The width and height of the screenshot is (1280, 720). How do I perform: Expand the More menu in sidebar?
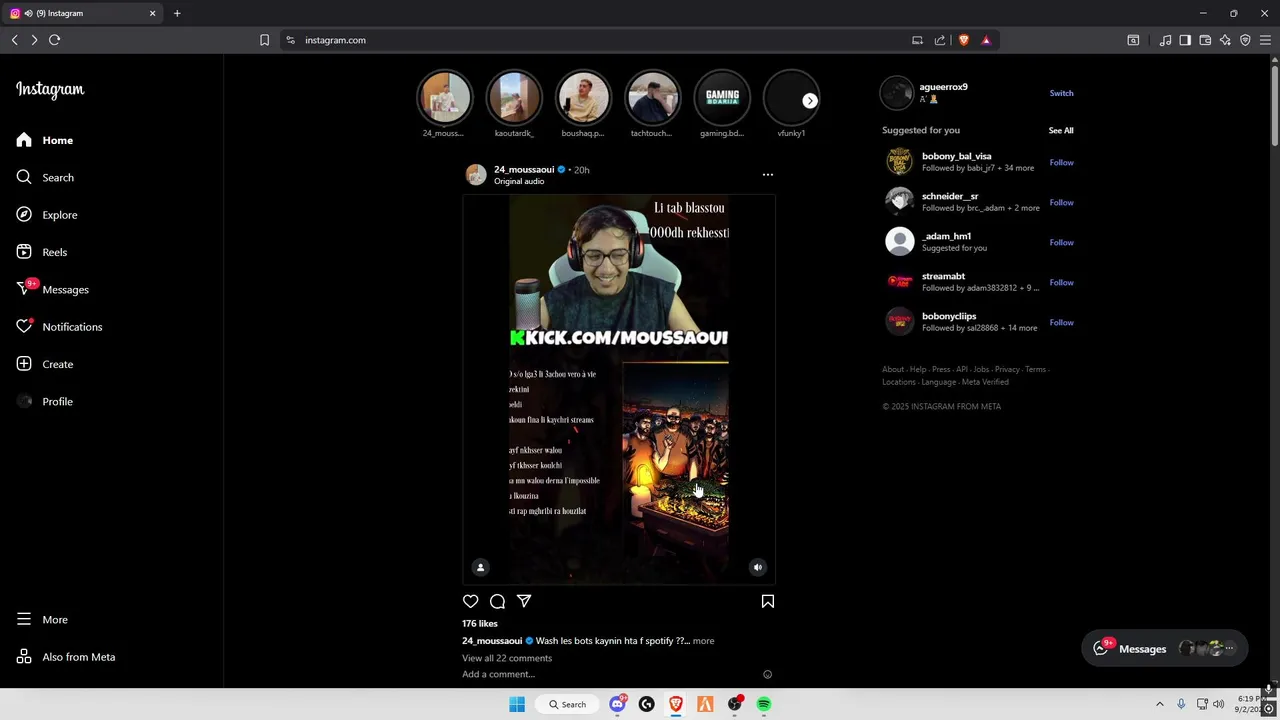(x=42, y=620)
